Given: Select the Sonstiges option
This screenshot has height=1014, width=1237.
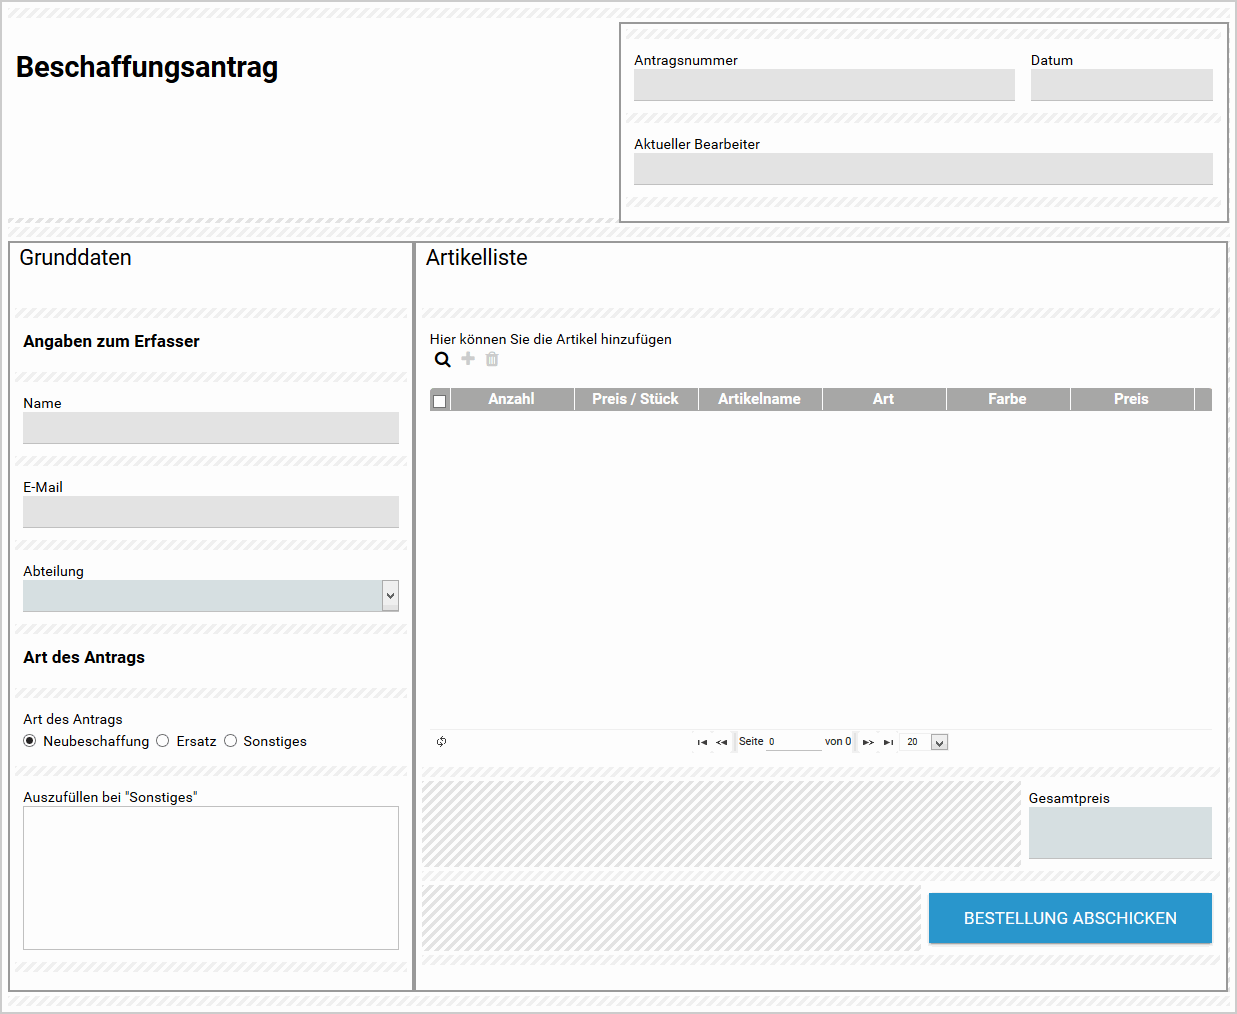Looking at the screenshot, I should click(x=231, y=740).
